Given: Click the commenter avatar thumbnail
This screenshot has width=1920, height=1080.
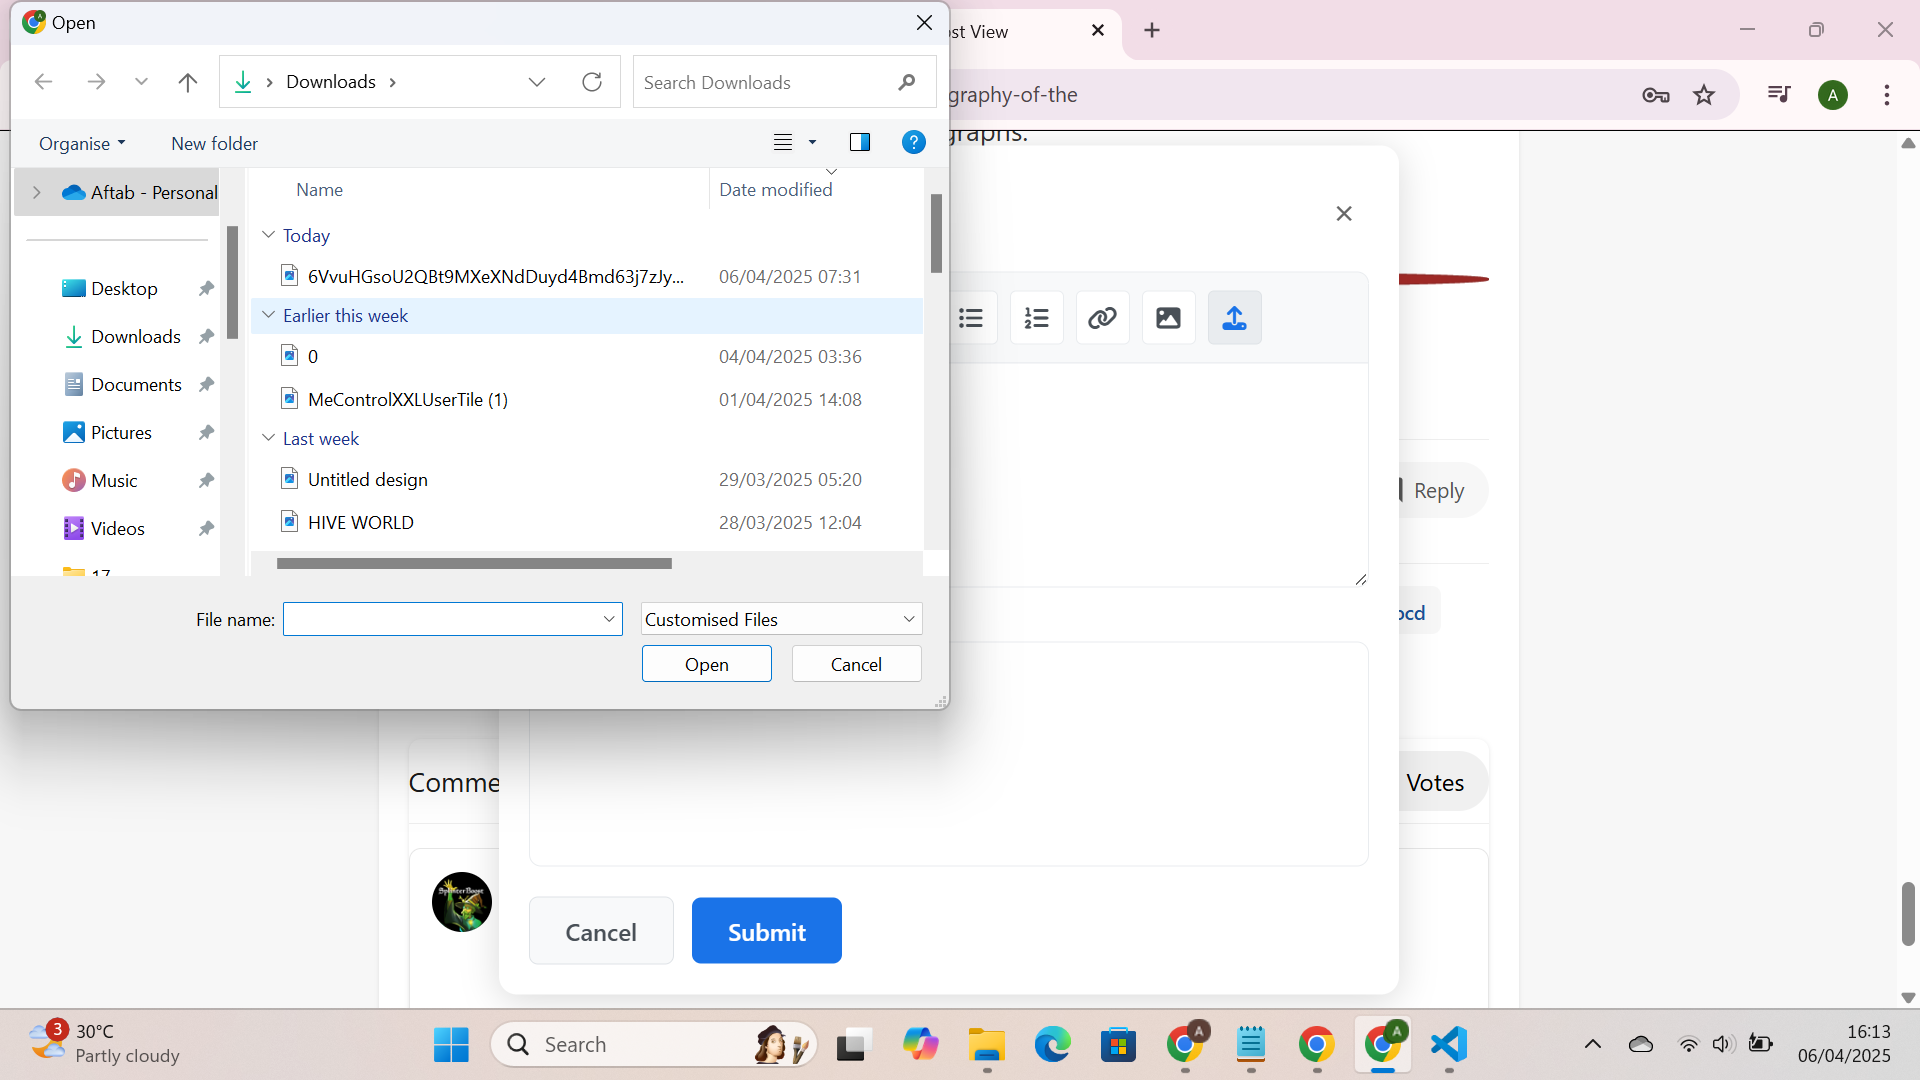Looking at the screenshot, I should click(x=461, y=902).
